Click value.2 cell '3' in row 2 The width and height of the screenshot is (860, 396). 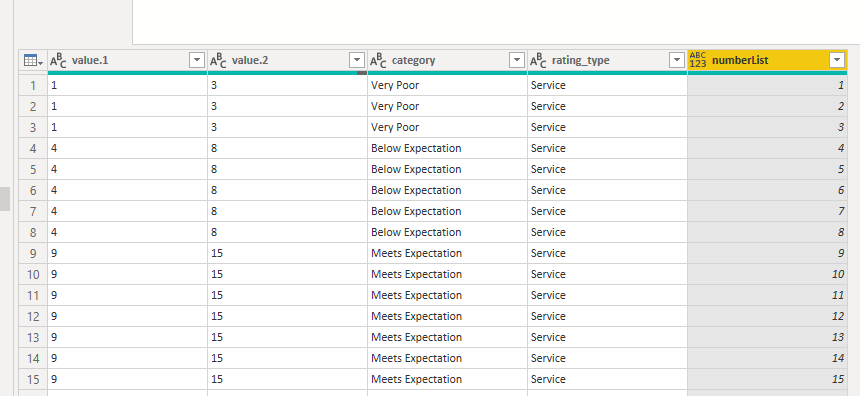[x=287, y=106]
